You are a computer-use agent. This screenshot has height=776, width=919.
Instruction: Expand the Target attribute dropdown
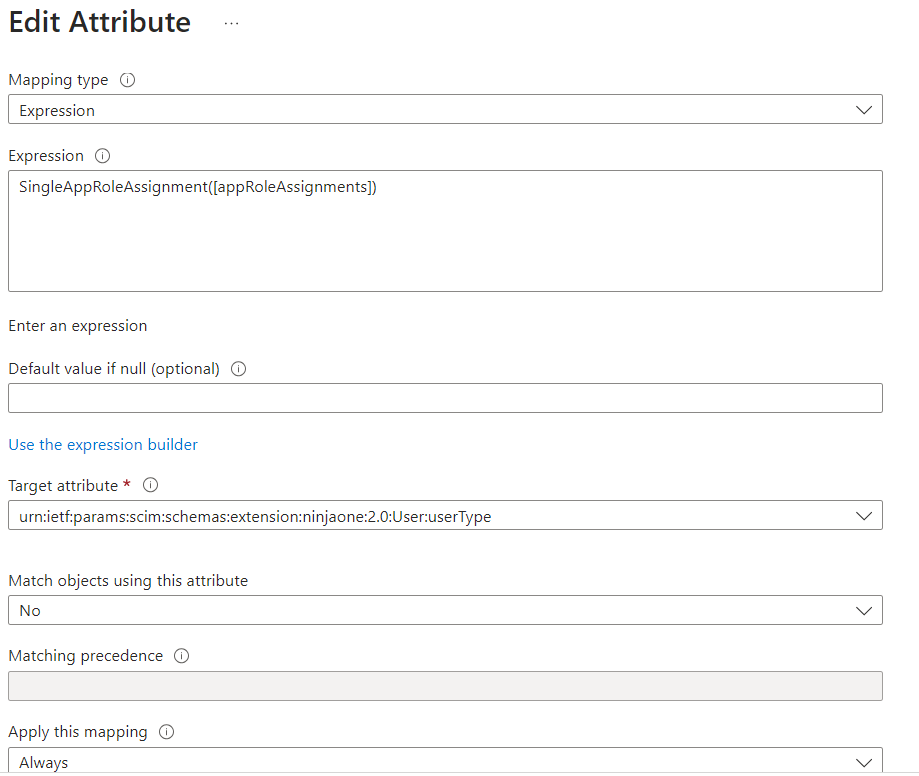click(x=445, y=516)
